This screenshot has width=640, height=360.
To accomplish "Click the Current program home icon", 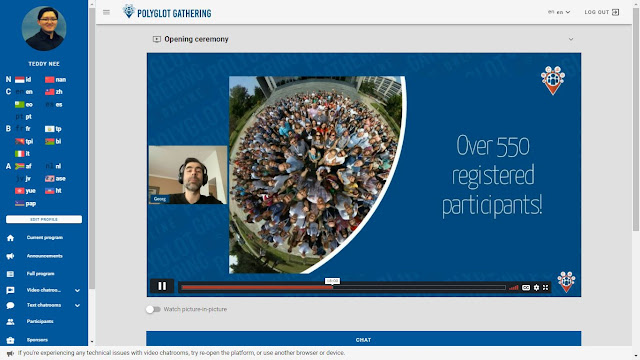I will (x=11, y=238).
